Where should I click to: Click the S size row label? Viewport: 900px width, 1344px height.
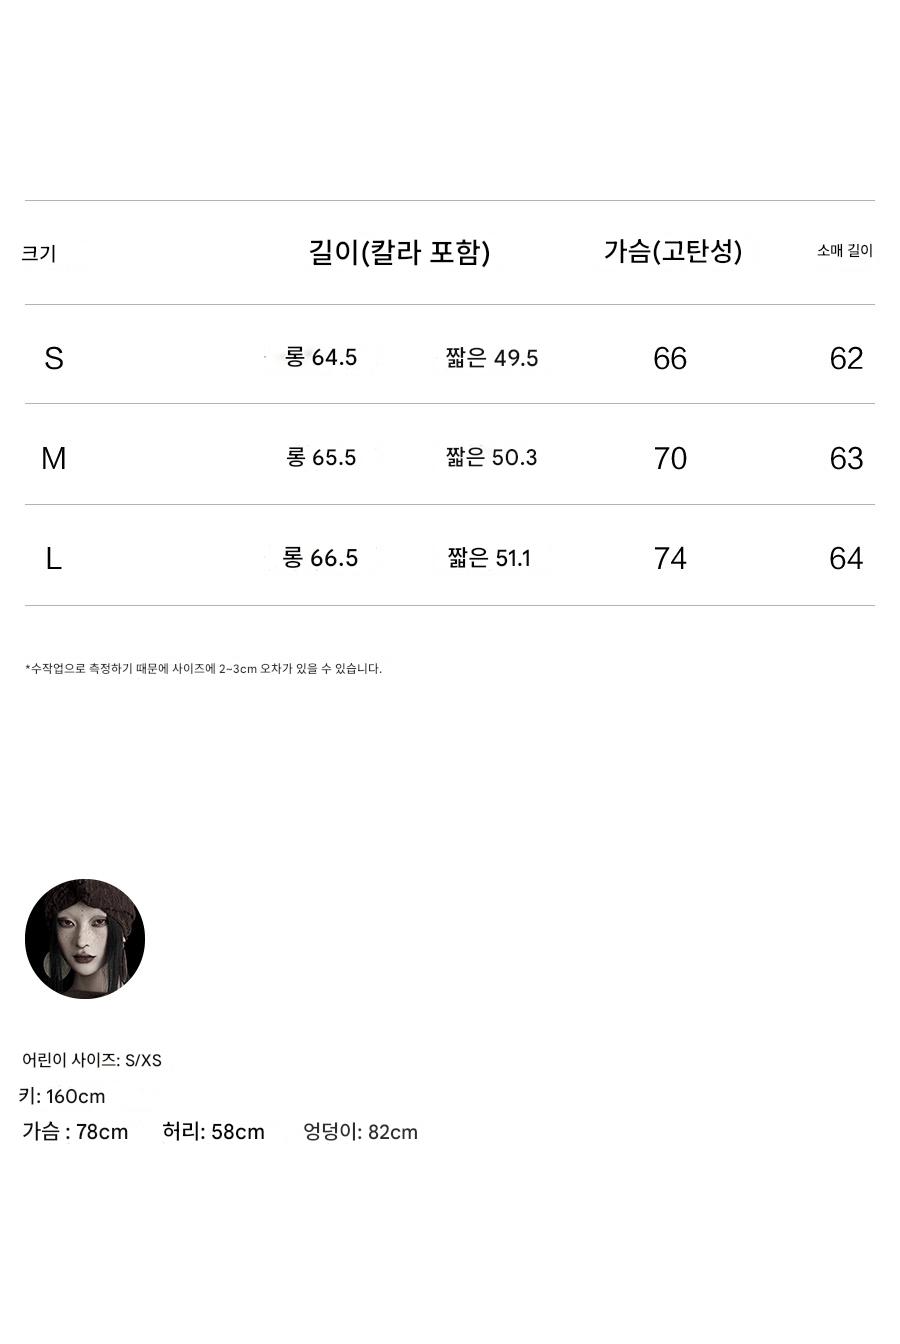(x=54, y=358)
